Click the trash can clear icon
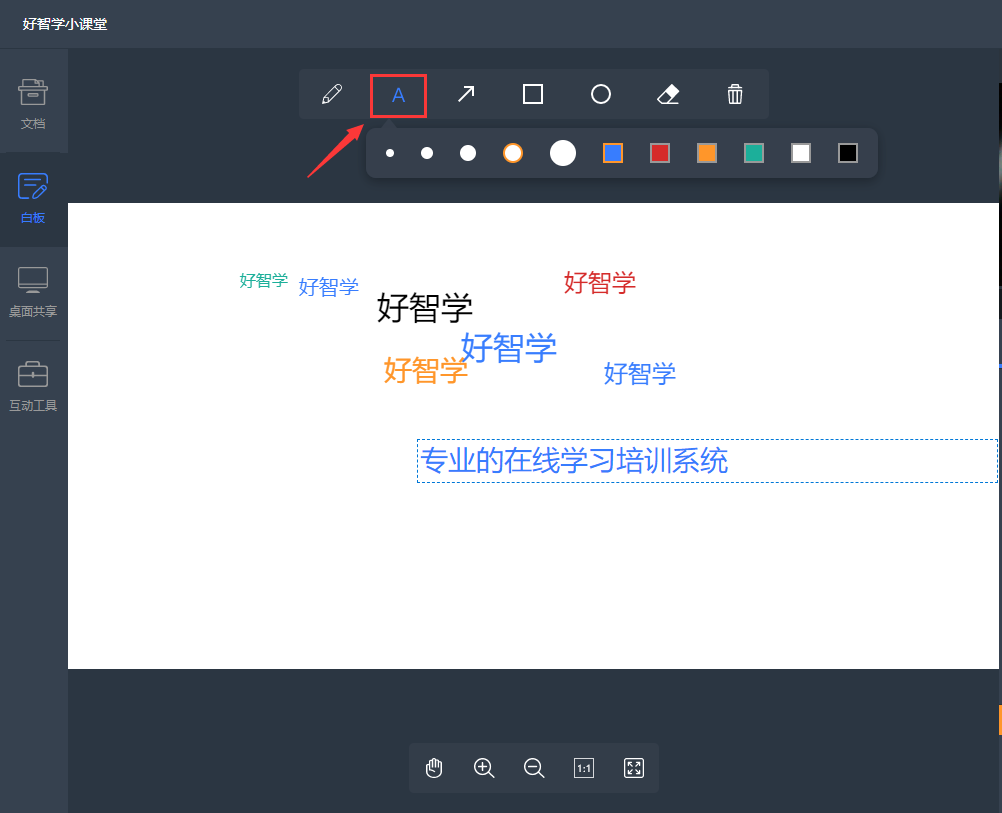1002x813 pixels. (735, 95)
